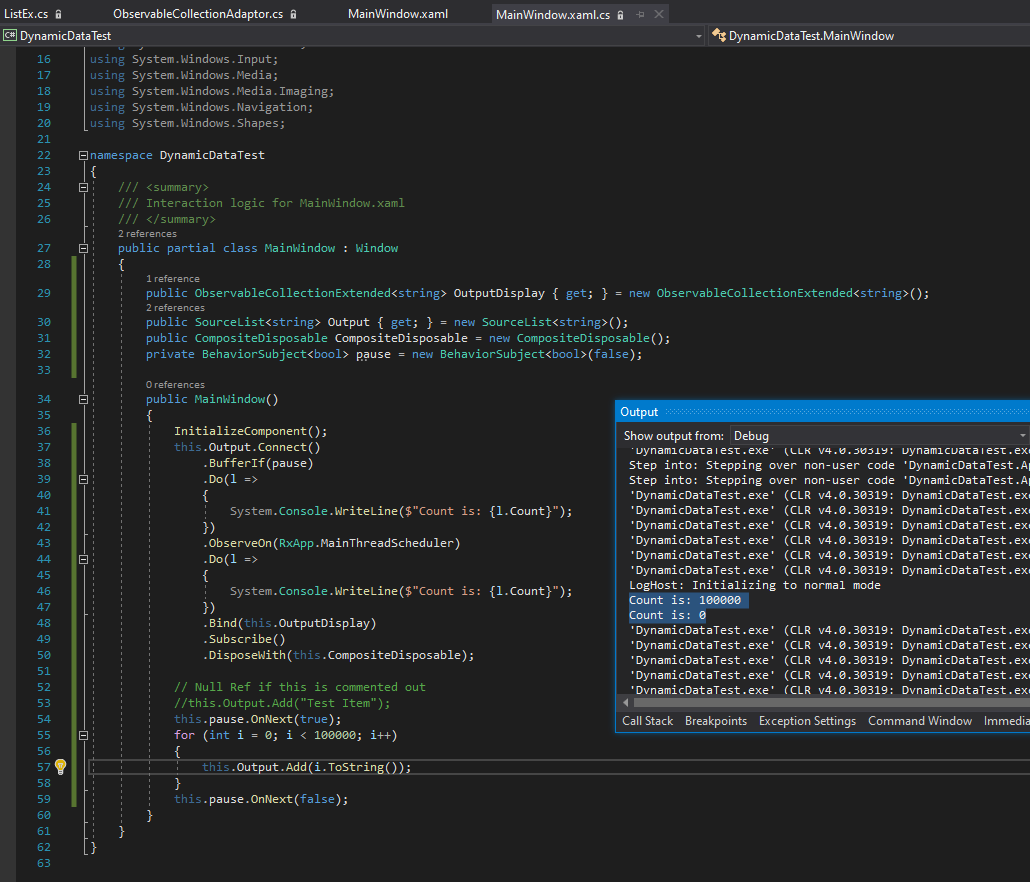Click 'using System.Windows.Navigation;' on line 19
Screen dimensions: 1030x882
201,107
